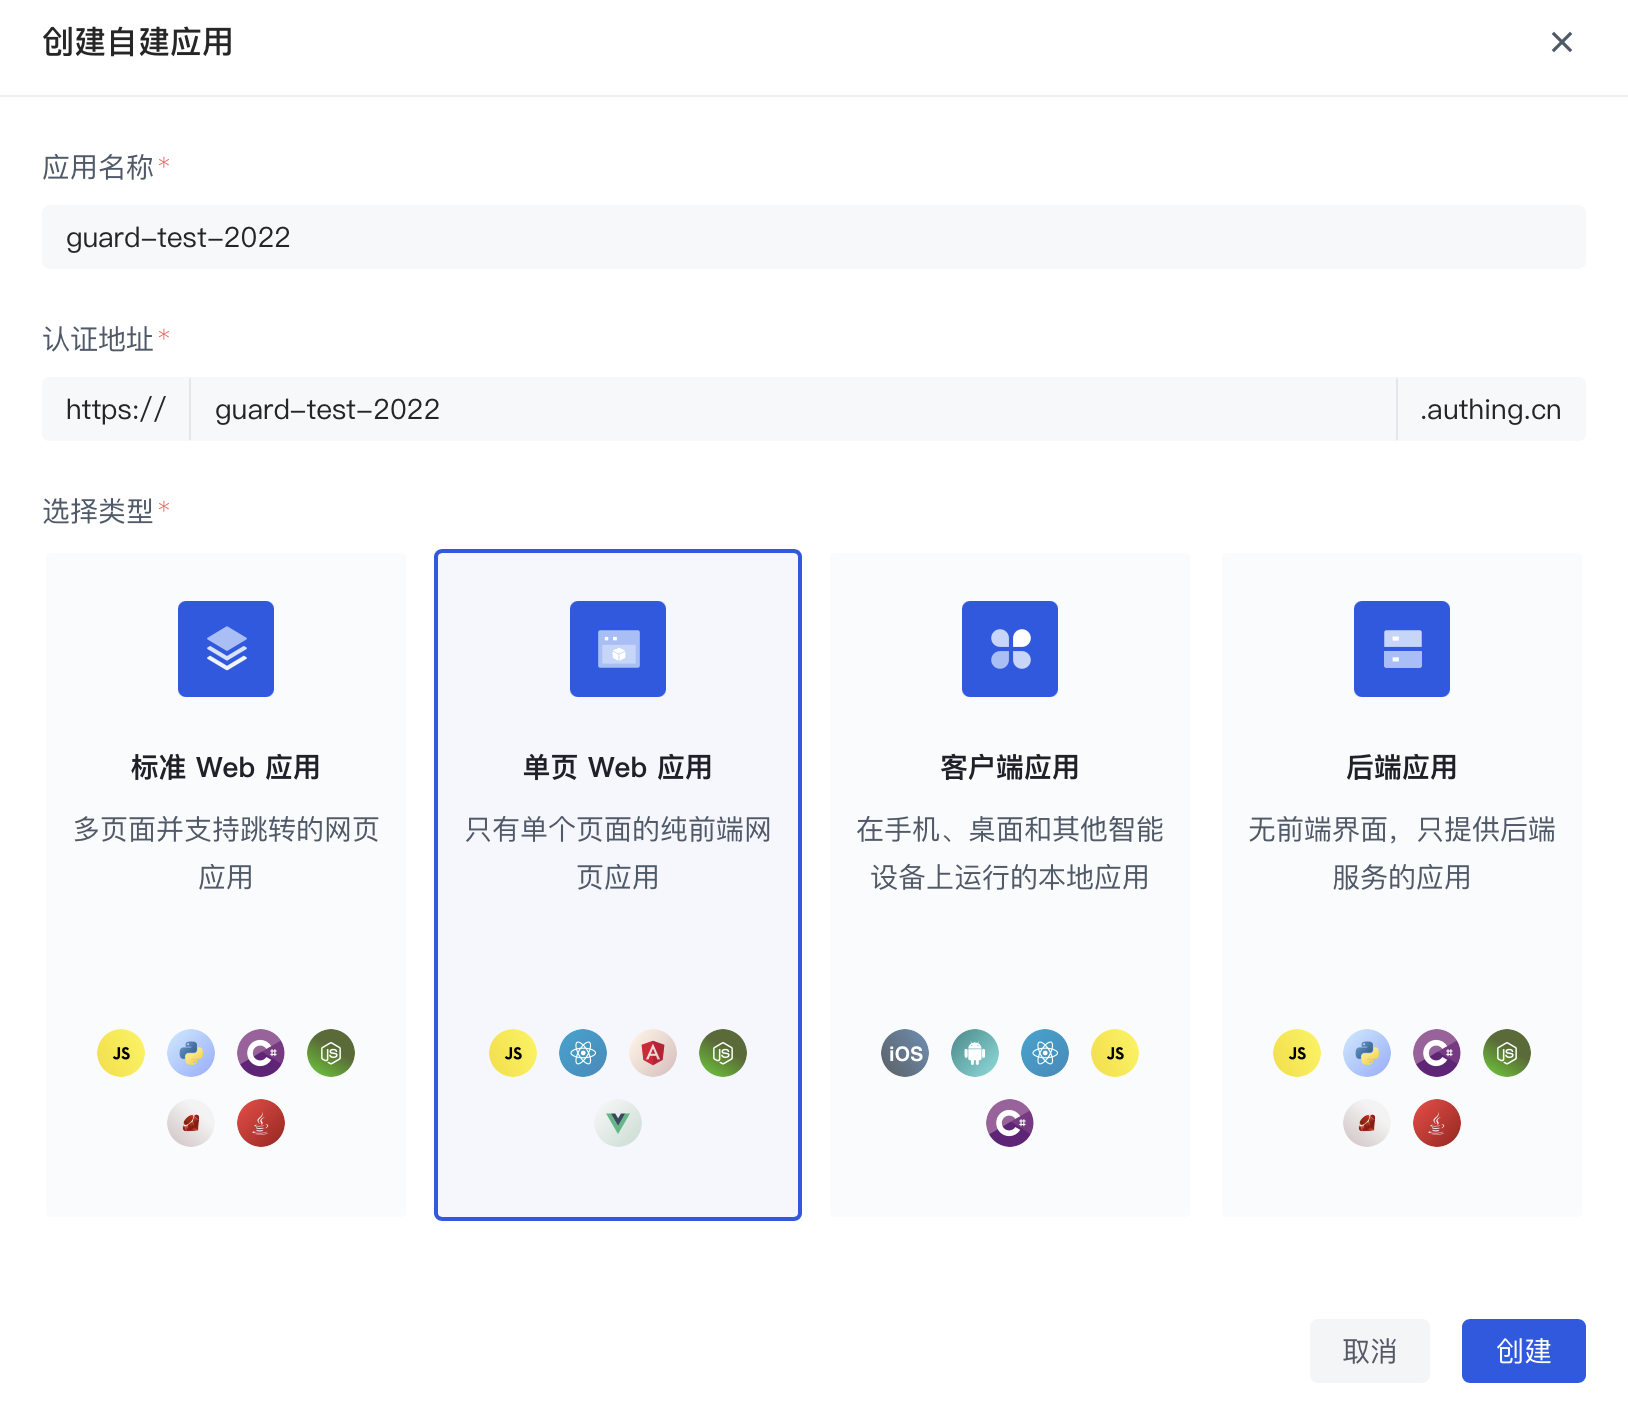This screenshot has width=1628, height=1408.
Task: Click the Android icon in 客户端应用 card
Action: [x=975, y=1053]
